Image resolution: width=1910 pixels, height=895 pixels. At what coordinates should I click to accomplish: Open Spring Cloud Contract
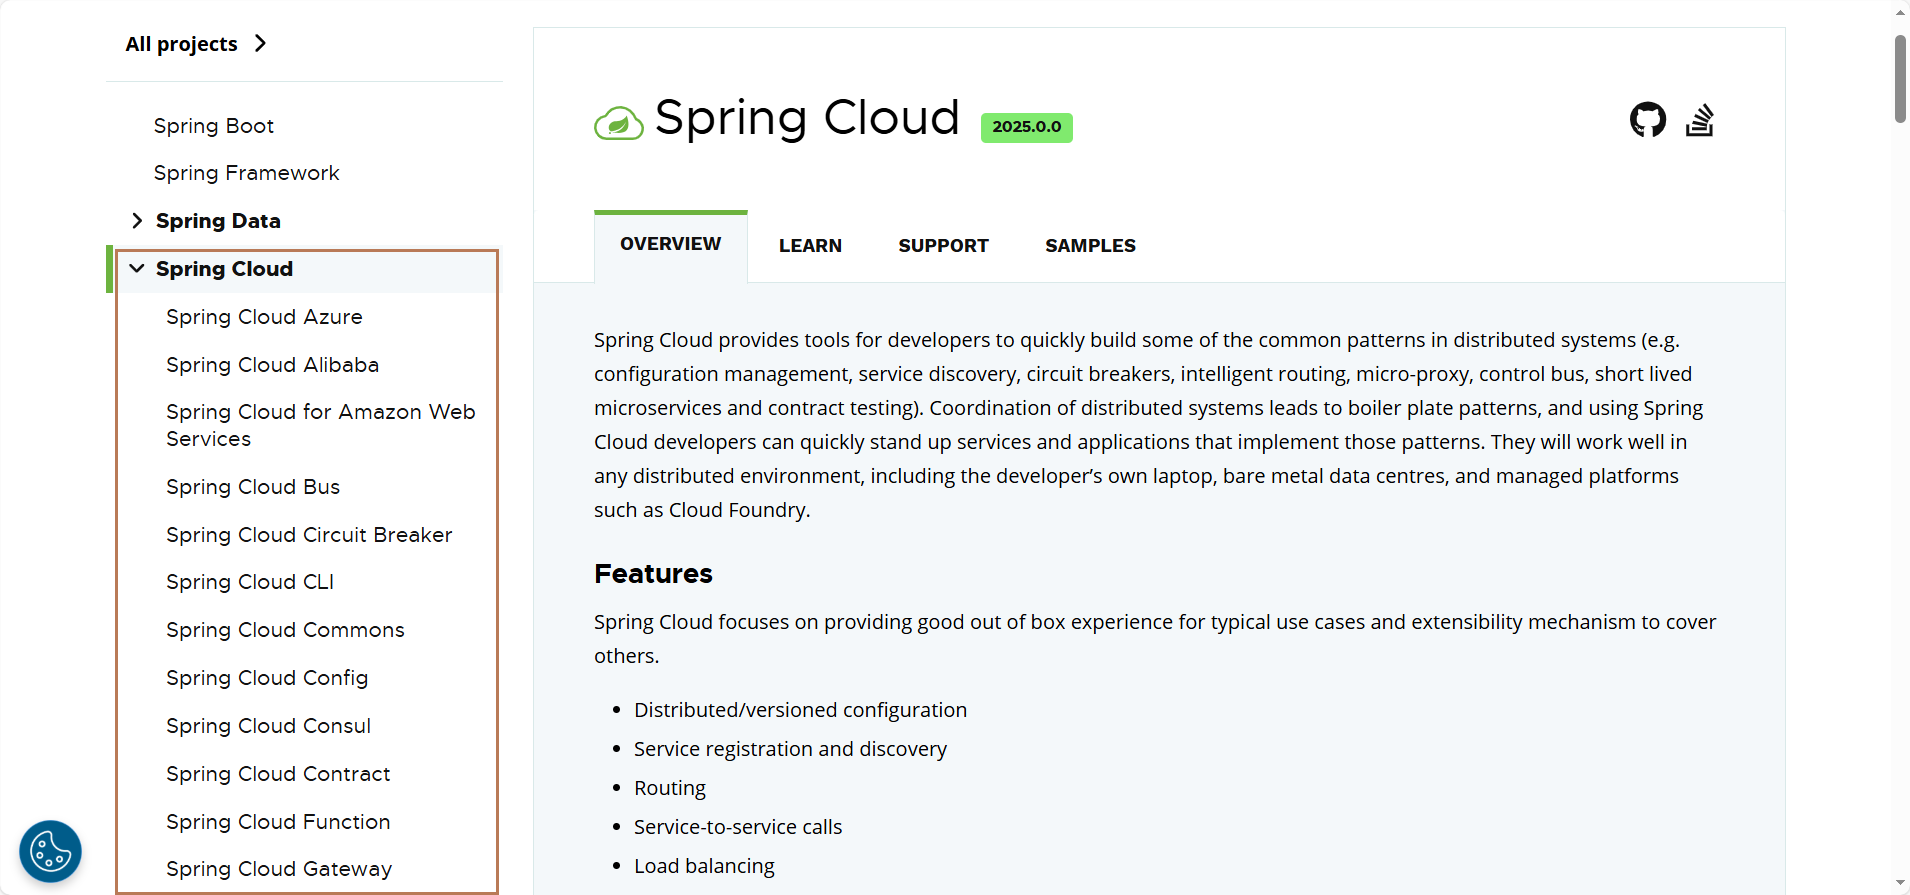[278, 774]
